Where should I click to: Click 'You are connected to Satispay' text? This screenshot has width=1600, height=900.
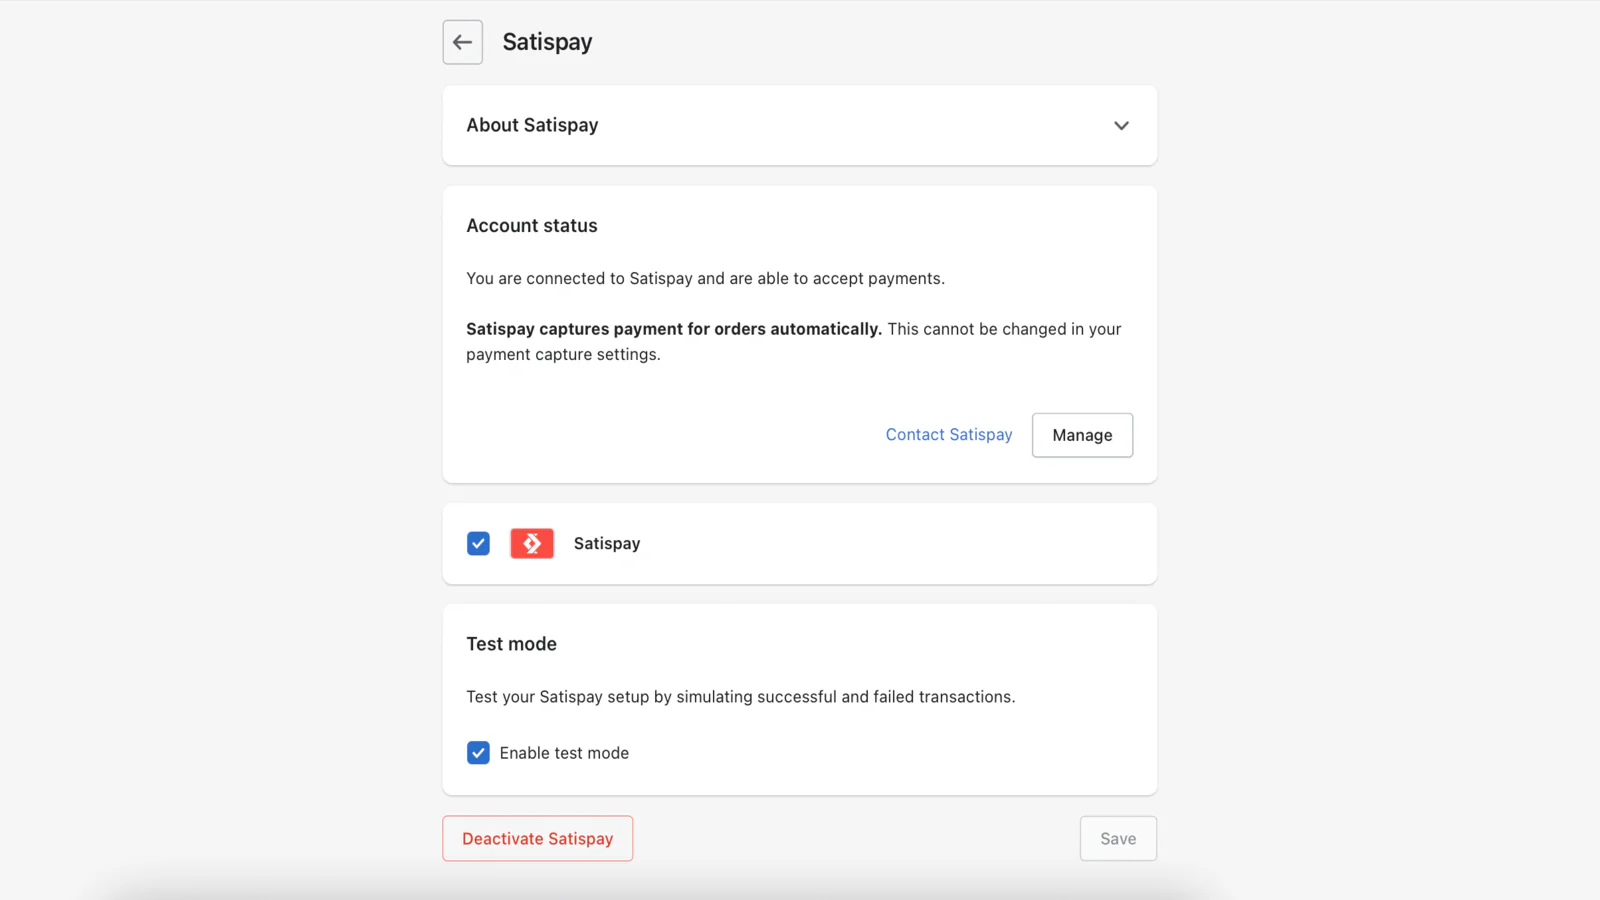click(x=705, y=278)
